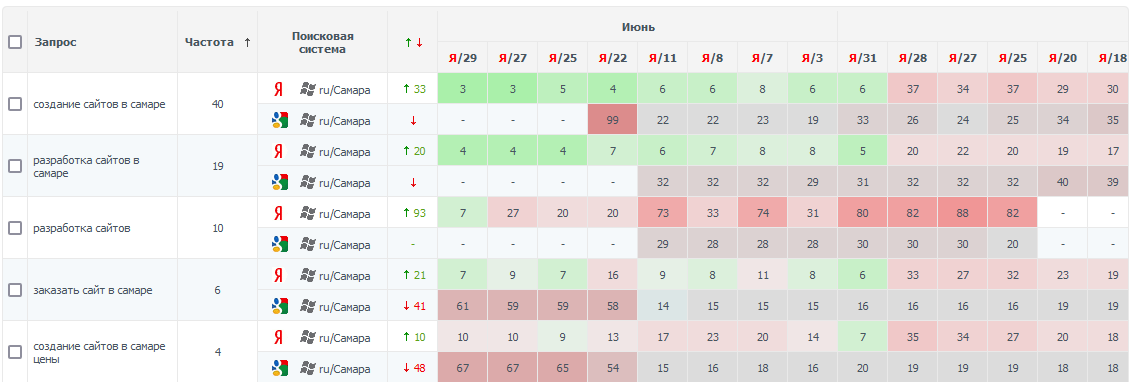Sort by the up/down arrows change column header

click(413, 42)
